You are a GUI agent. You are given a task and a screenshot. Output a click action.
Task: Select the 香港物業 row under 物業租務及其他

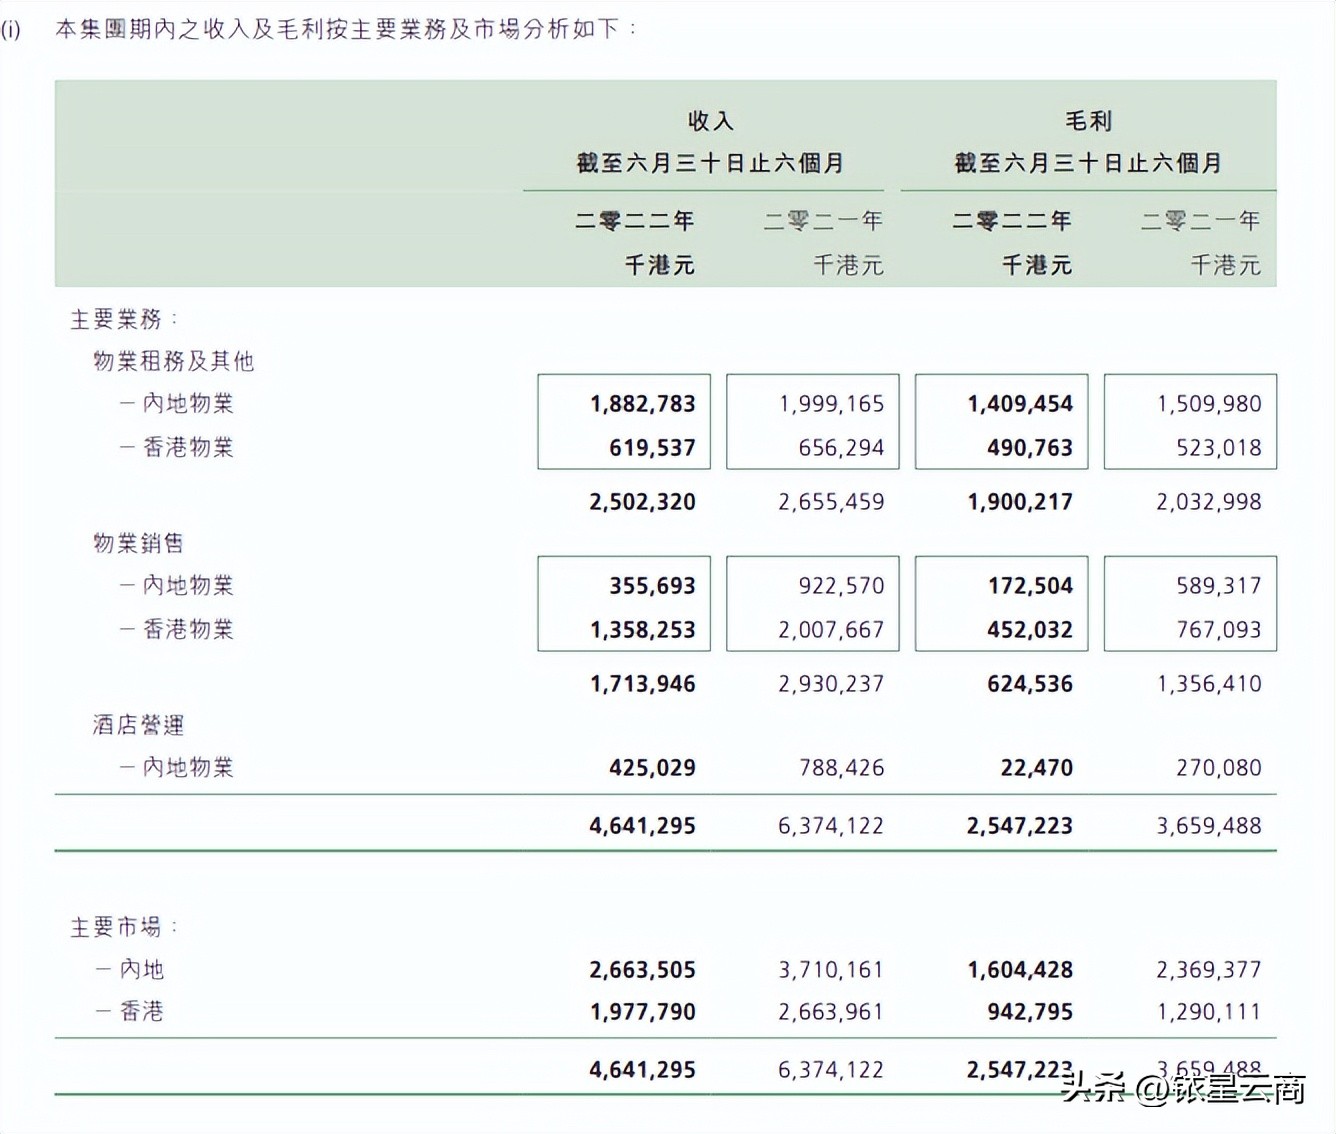[180, 447]
